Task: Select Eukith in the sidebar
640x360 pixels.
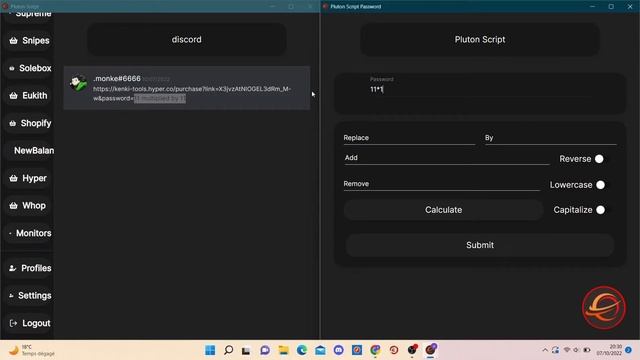Action: point(29,96)
